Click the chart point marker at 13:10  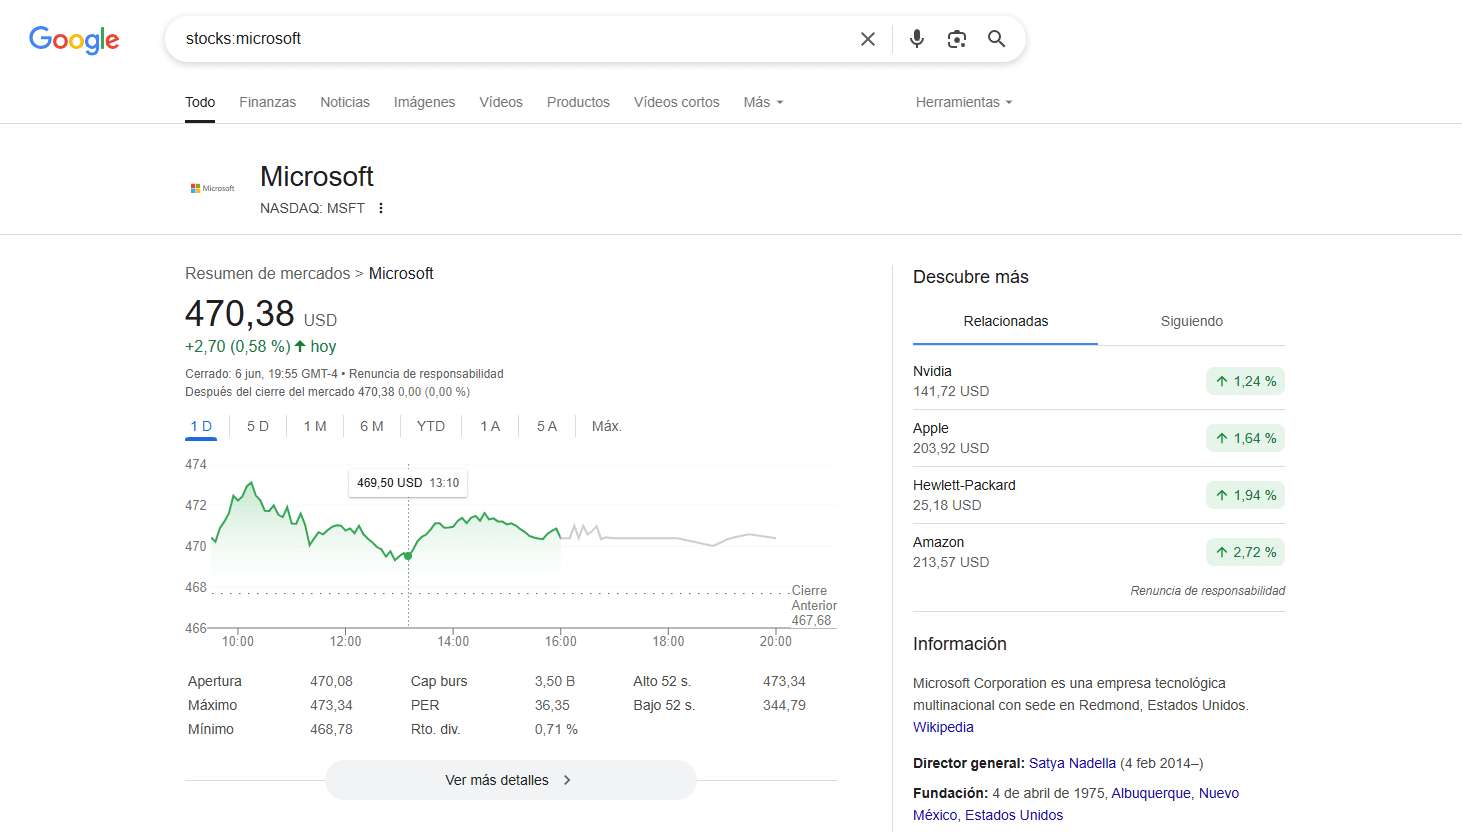click(408, 555)
